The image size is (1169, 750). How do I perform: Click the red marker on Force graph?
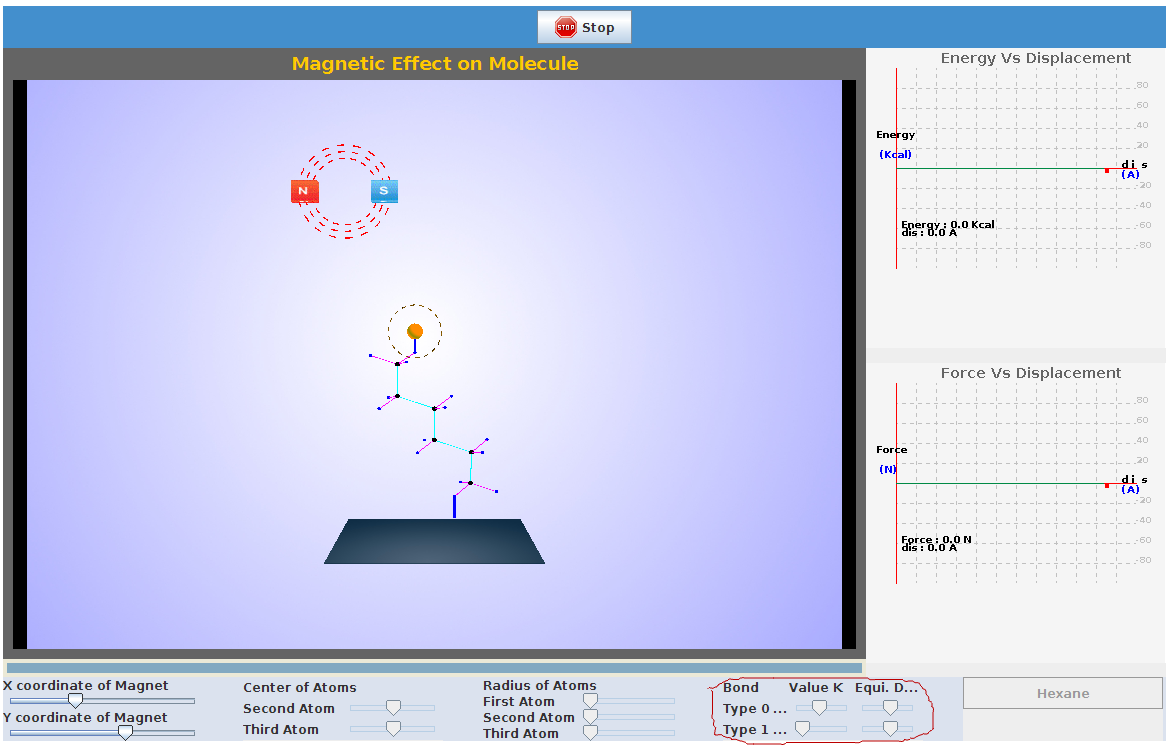coord(1107,486)
